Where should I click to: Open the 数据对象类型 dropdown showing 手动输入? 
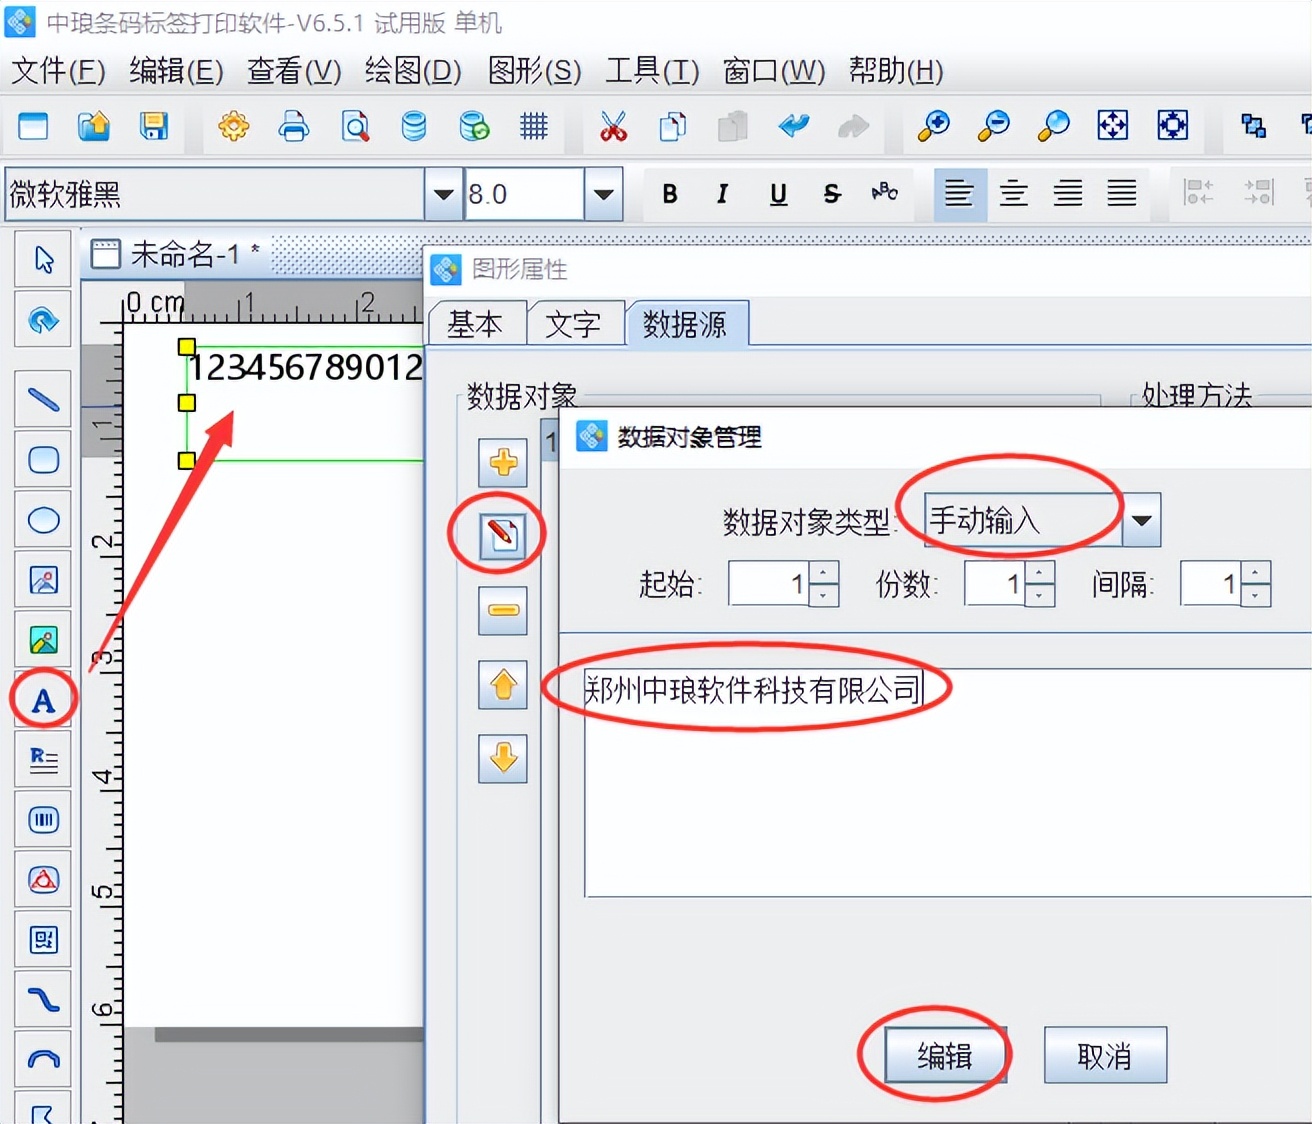tap(1142, 520)
